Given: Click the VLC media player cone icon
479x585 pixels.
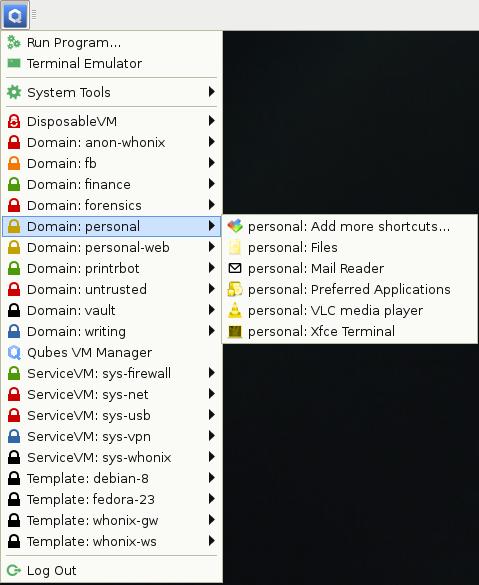Looking at the screenshot, I should (235, 310).
